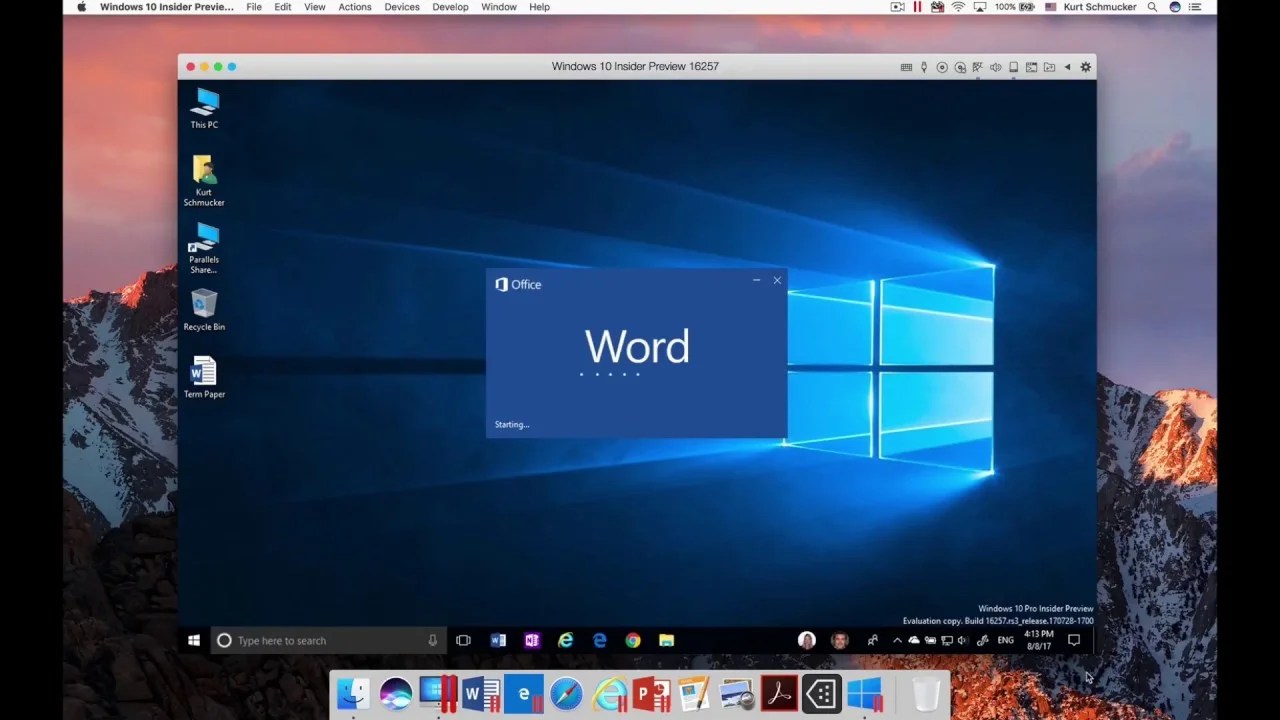Open the Devices menu in the menu bar
The width and height of the screenshot is (1280, 720).
click(401, 7)
